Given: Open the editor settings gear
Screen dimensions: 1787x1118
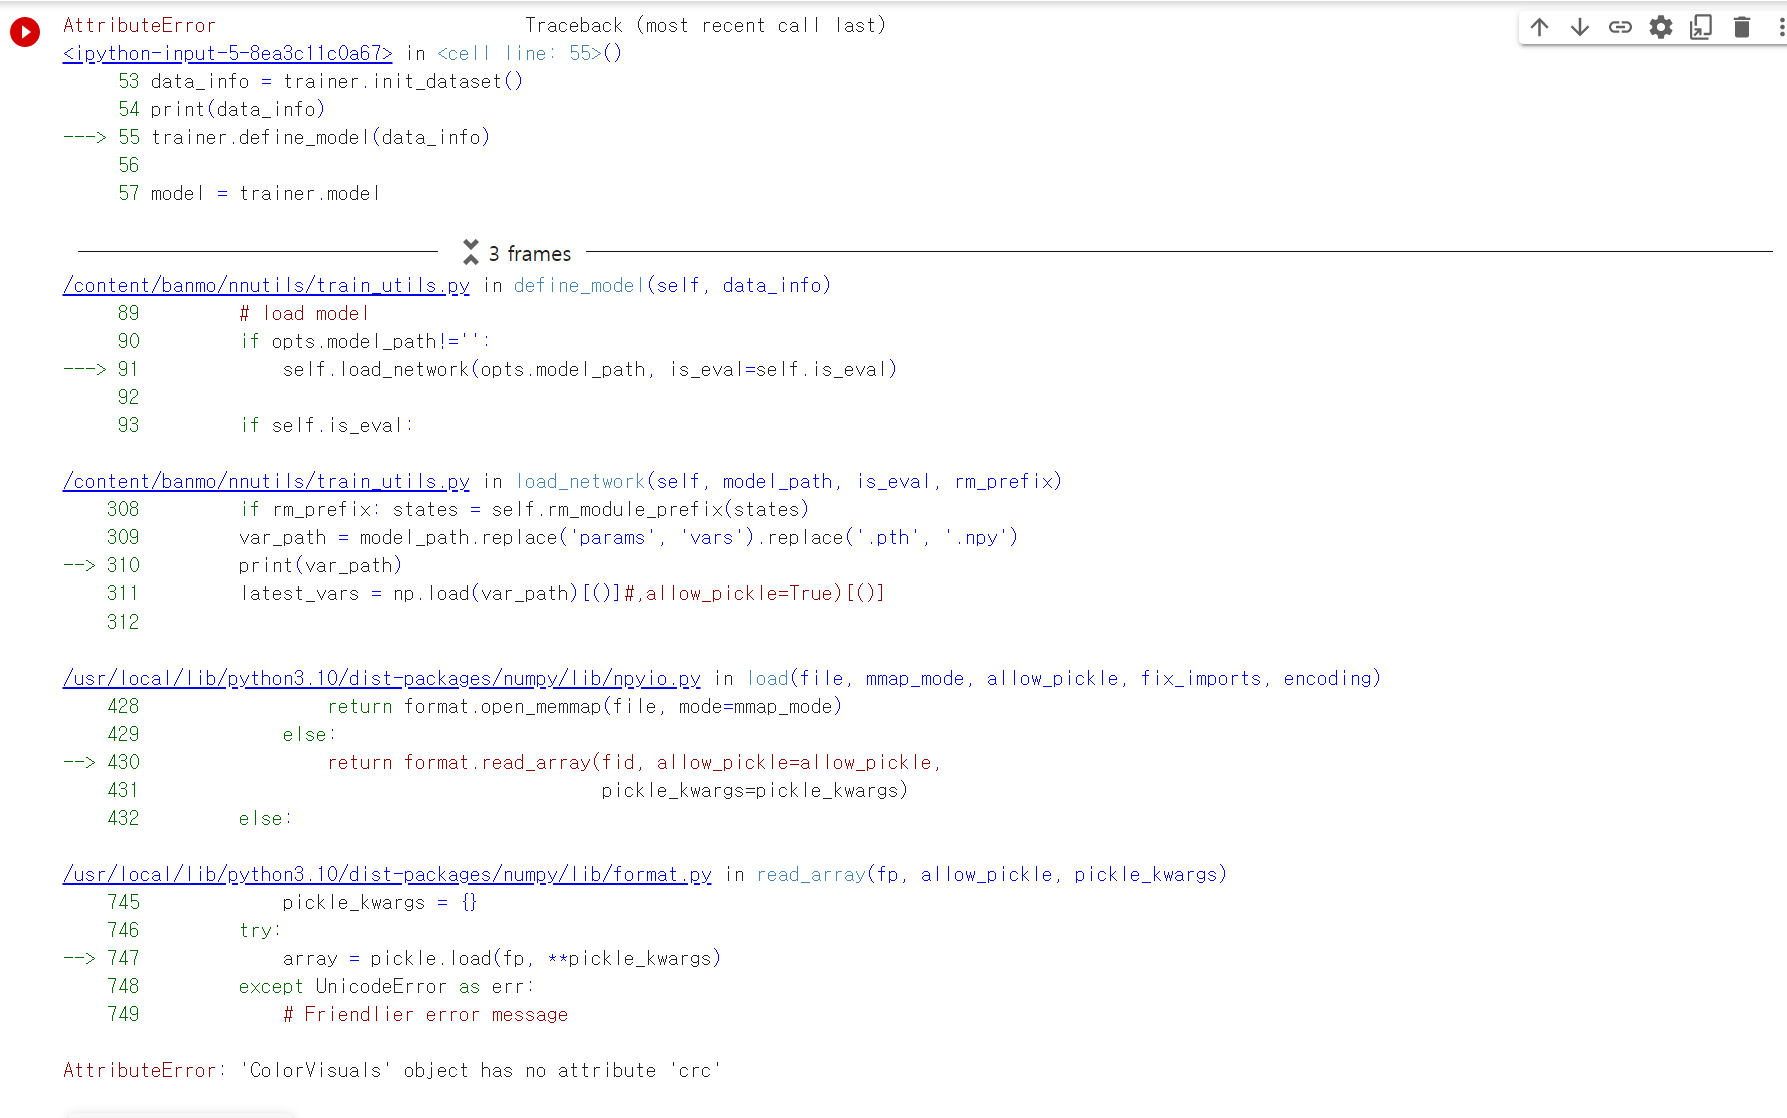Looking at the screenshot, I should click(1660, 27).
